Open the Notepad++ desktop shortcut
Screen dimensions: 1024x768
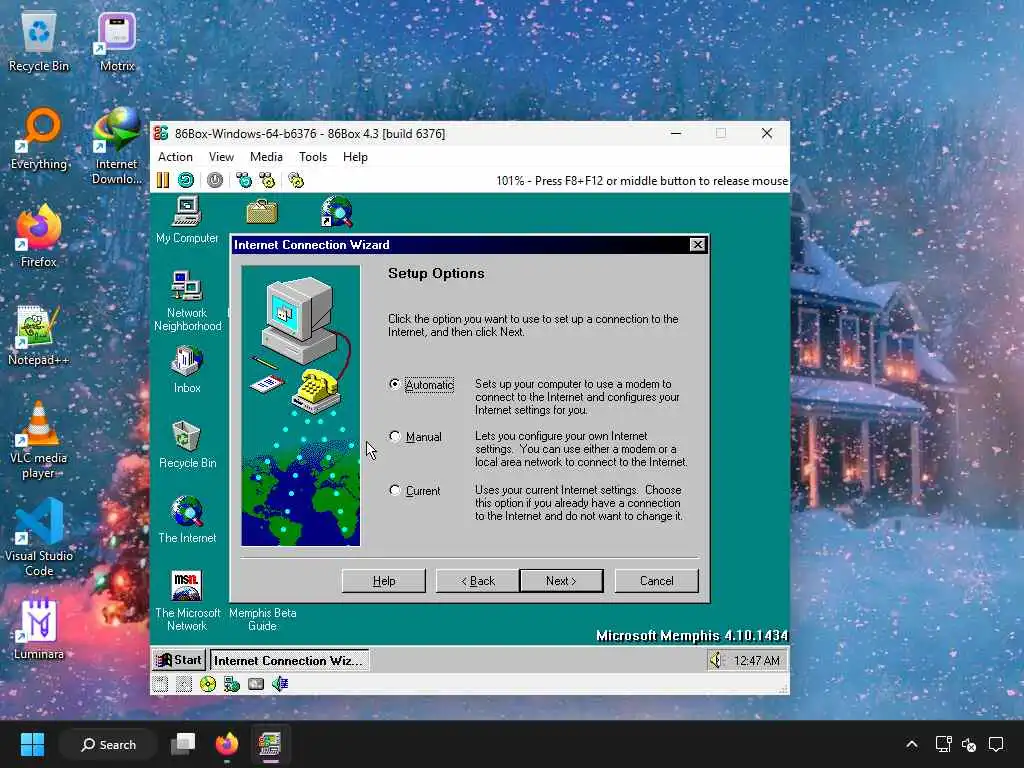pyautogui.click(x=39, y=336)
